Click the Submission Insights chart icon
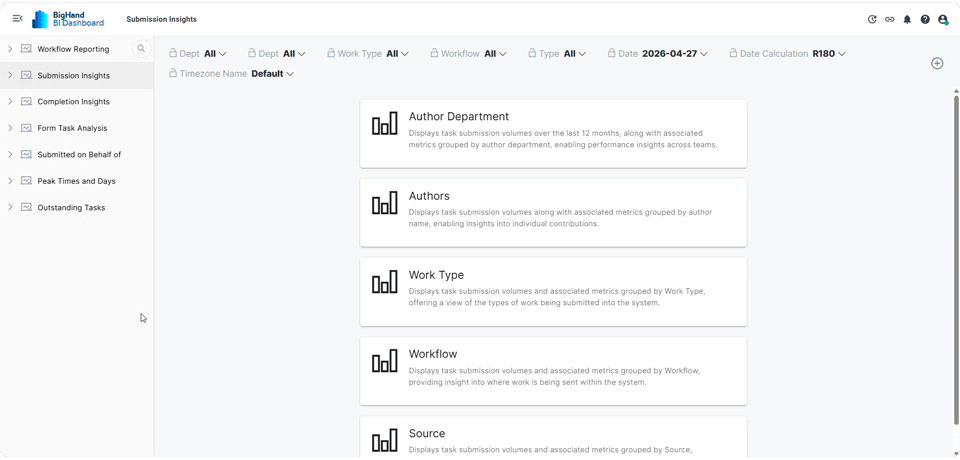Screen dimensions: 960x460 [x=26, y=75]
